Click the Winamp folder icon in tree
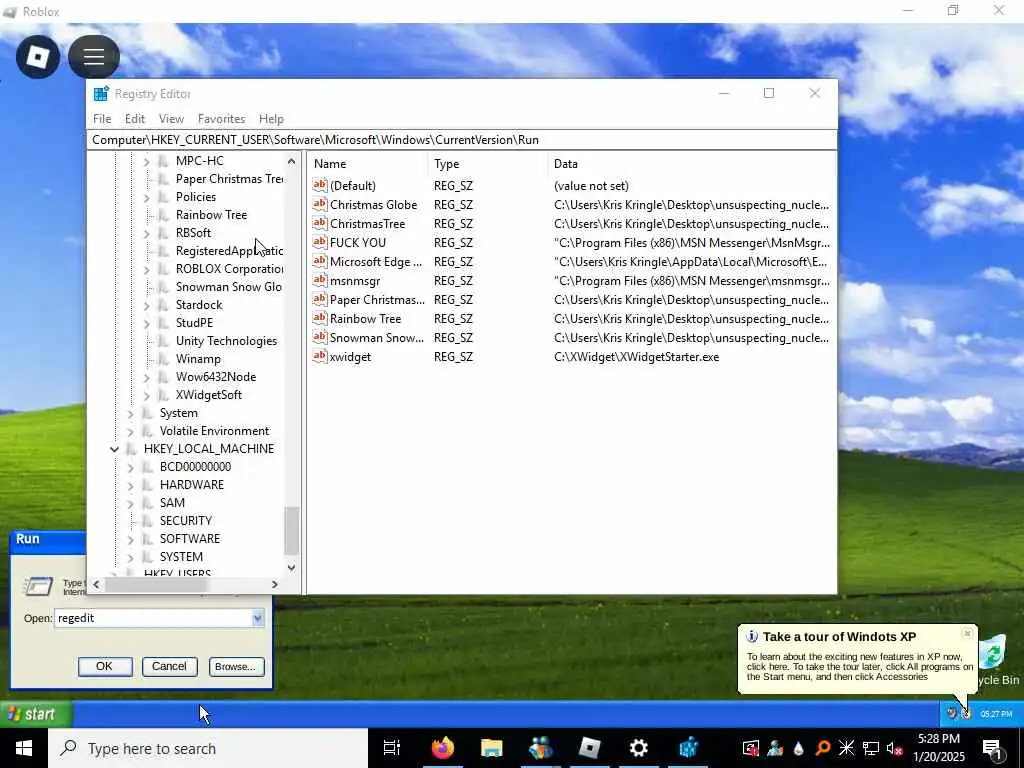1024x768 pixels. tap(163, 359)
